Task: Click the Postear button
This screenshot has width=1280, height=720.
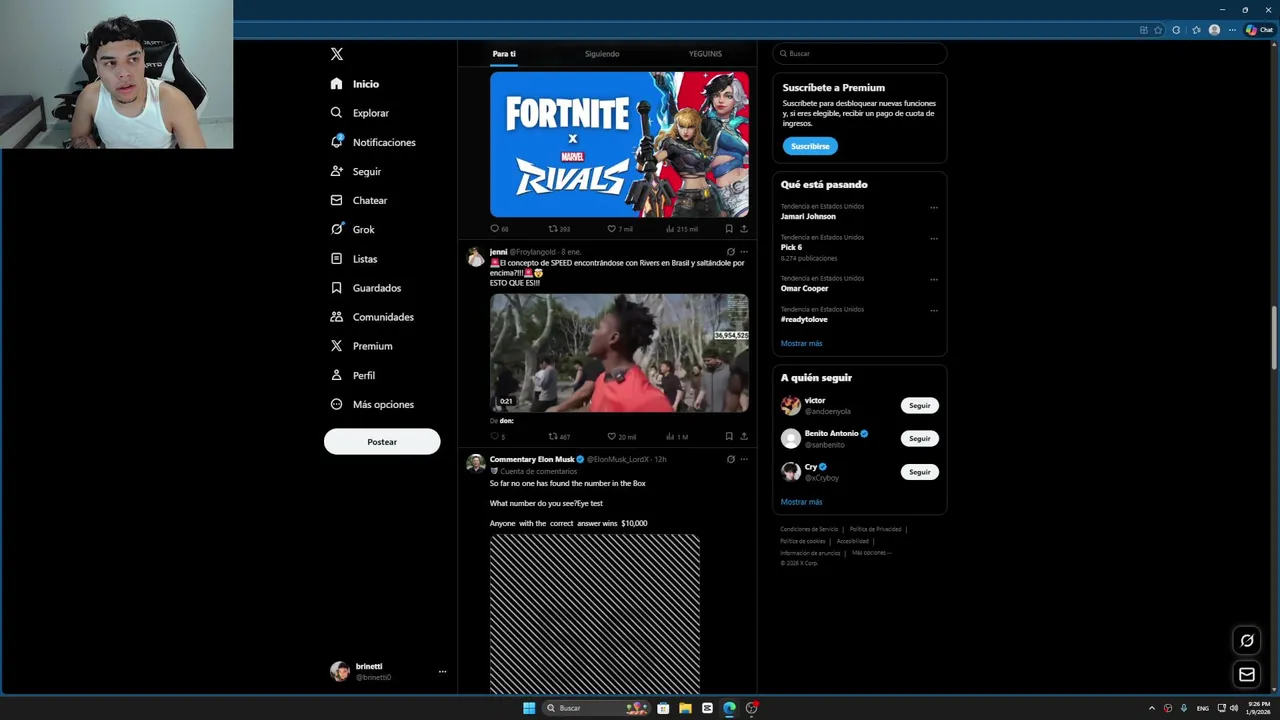Action: pyautogui.click(x=382, y=442)
